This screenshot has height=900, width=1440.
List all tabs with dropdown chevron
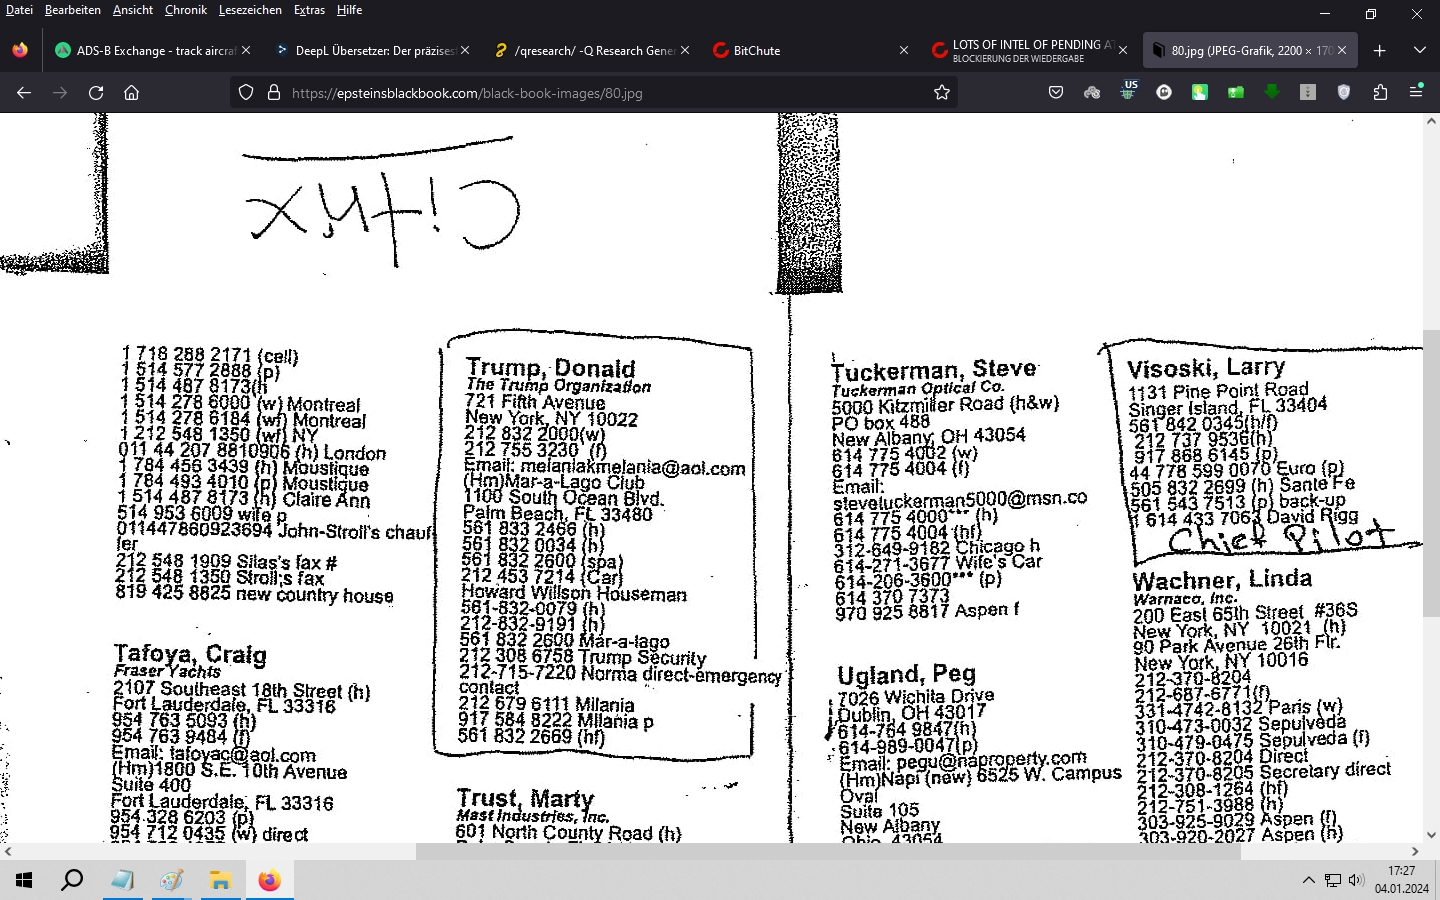point(1419,50)
